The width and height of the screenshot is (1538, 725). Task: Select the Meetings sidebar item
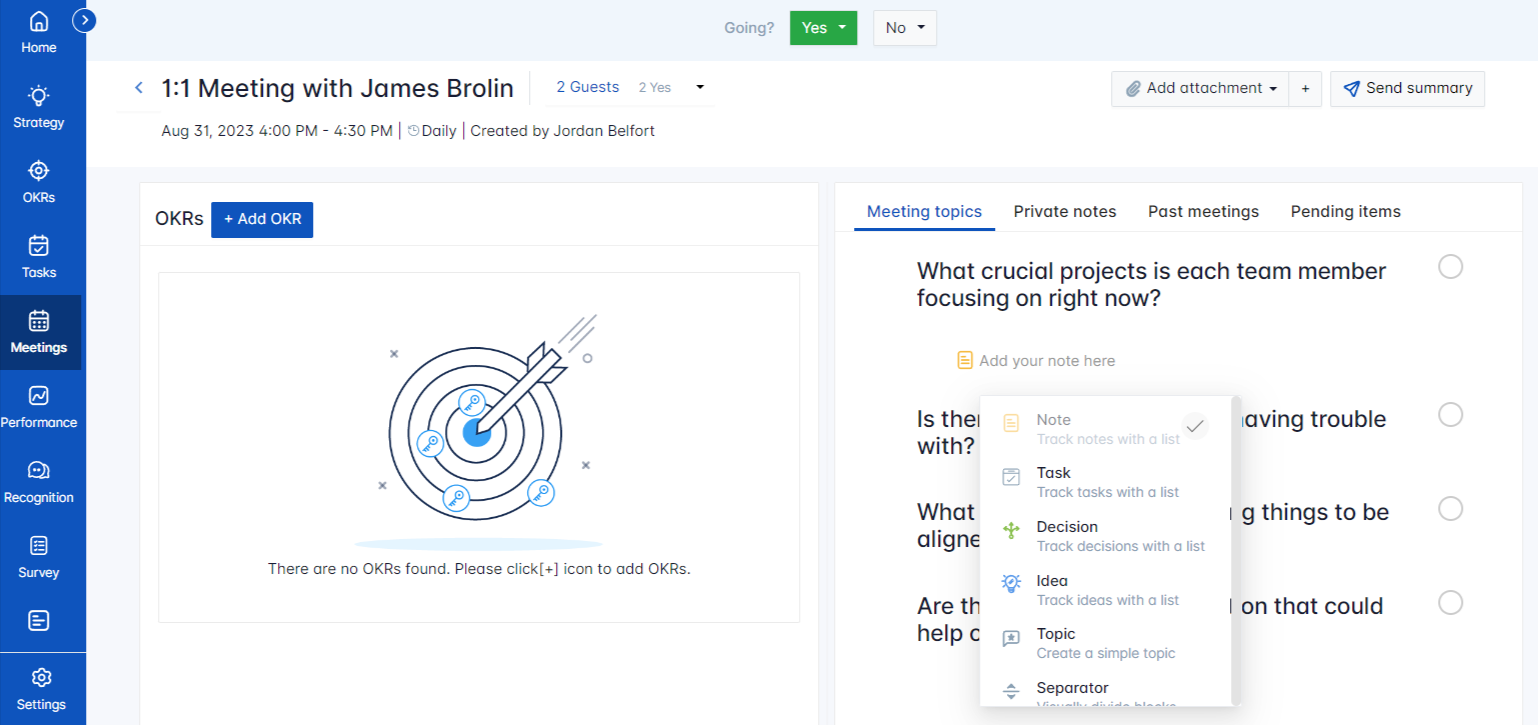[x=39, y=332]
